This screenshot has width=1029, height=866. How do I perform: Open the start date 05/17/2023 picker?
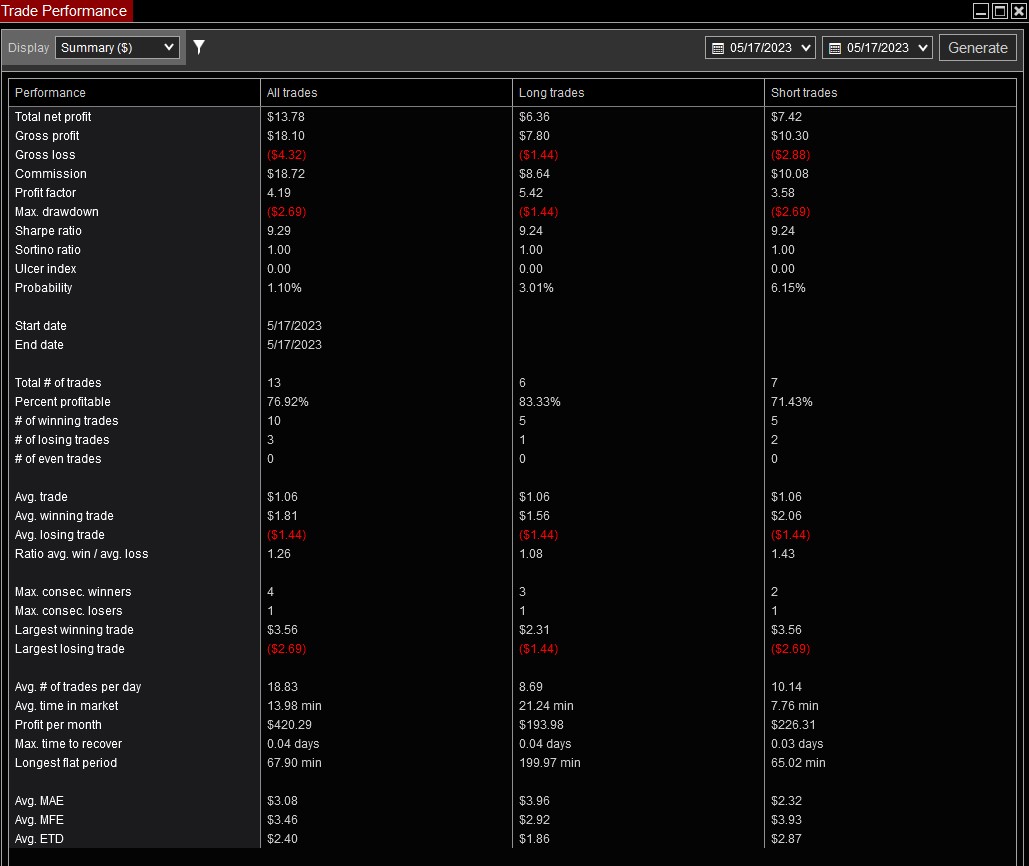click(760, 48)
